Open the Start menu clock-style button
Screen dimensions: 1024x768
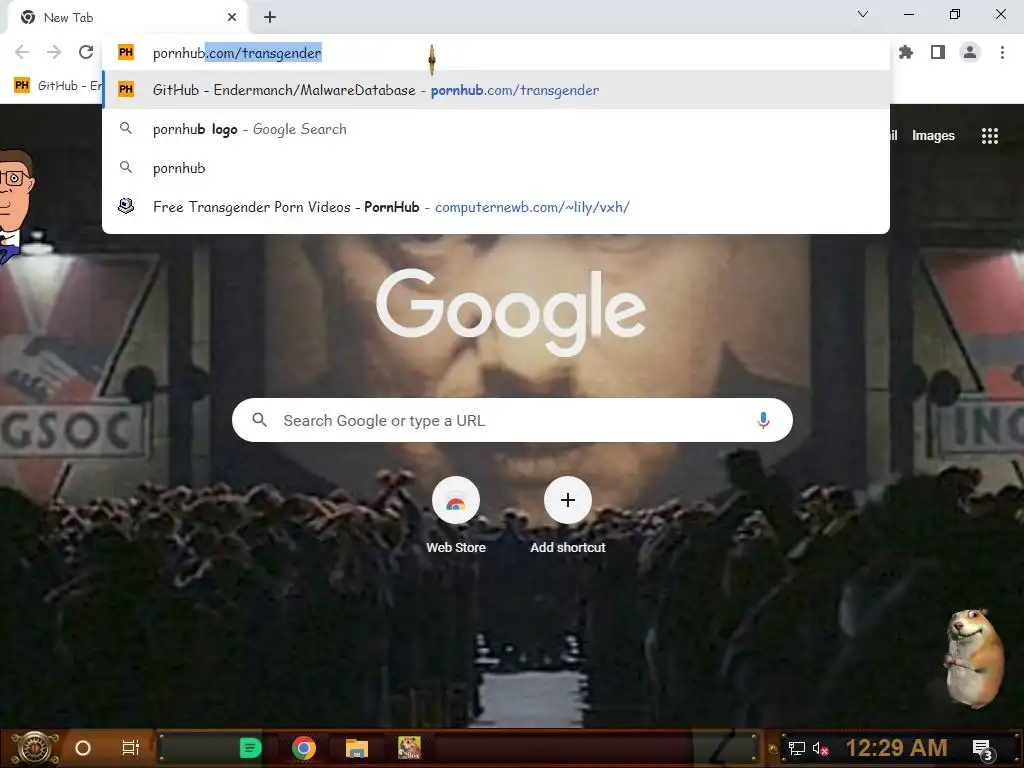click(35, 748)
